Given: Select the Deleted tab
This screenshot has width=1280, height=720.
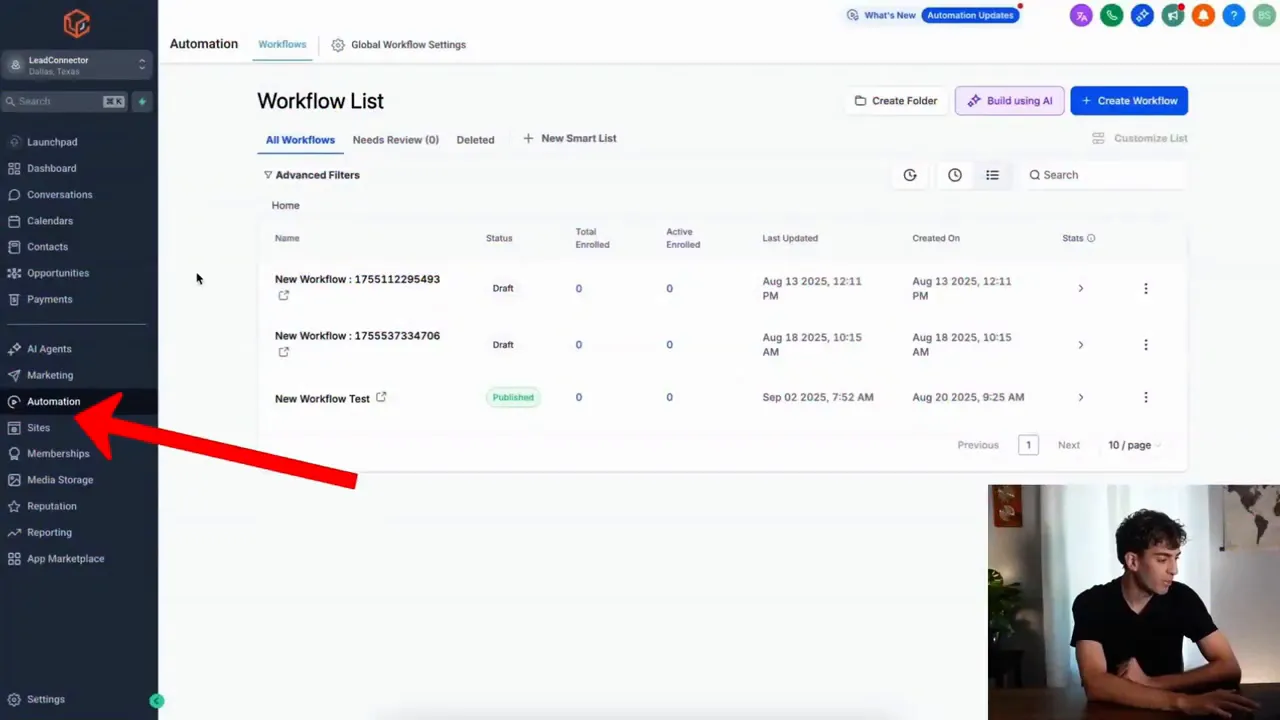Looking at the screenshot, I should point(475,140).
